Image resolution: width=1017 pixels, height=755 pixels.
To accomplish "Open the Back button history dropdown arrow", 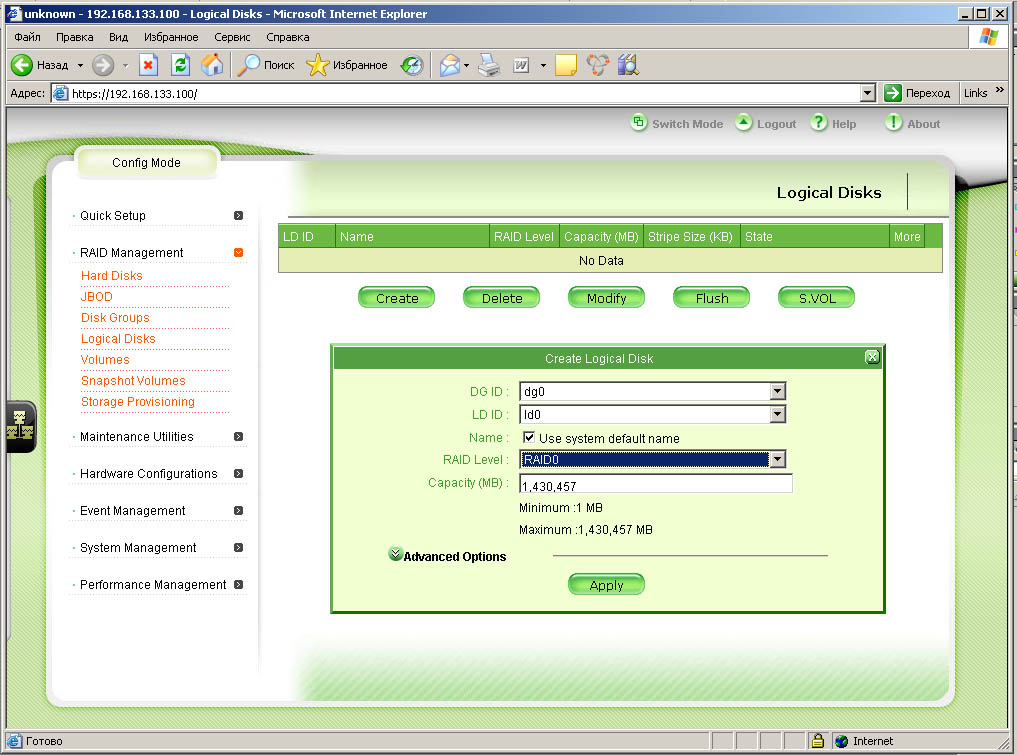I will point(80,66).
